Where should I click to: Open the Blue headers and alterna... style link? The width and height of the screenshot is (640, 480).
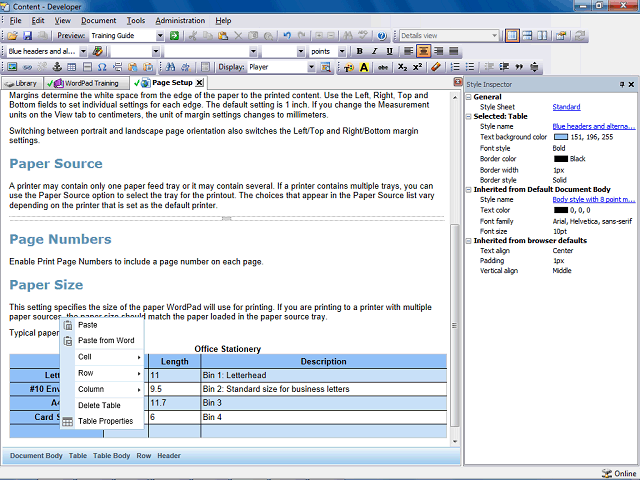point(594,127)
